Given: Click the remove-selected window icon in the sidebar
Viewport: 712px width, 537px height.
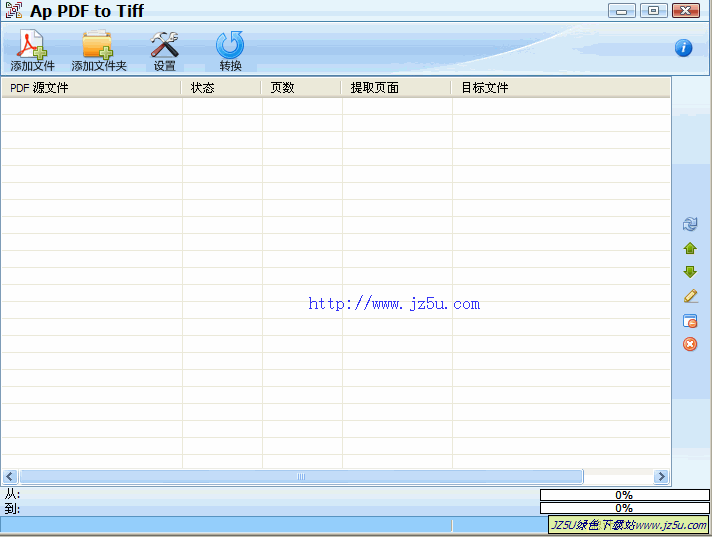Looking at the screenshot, I should 690,321.
